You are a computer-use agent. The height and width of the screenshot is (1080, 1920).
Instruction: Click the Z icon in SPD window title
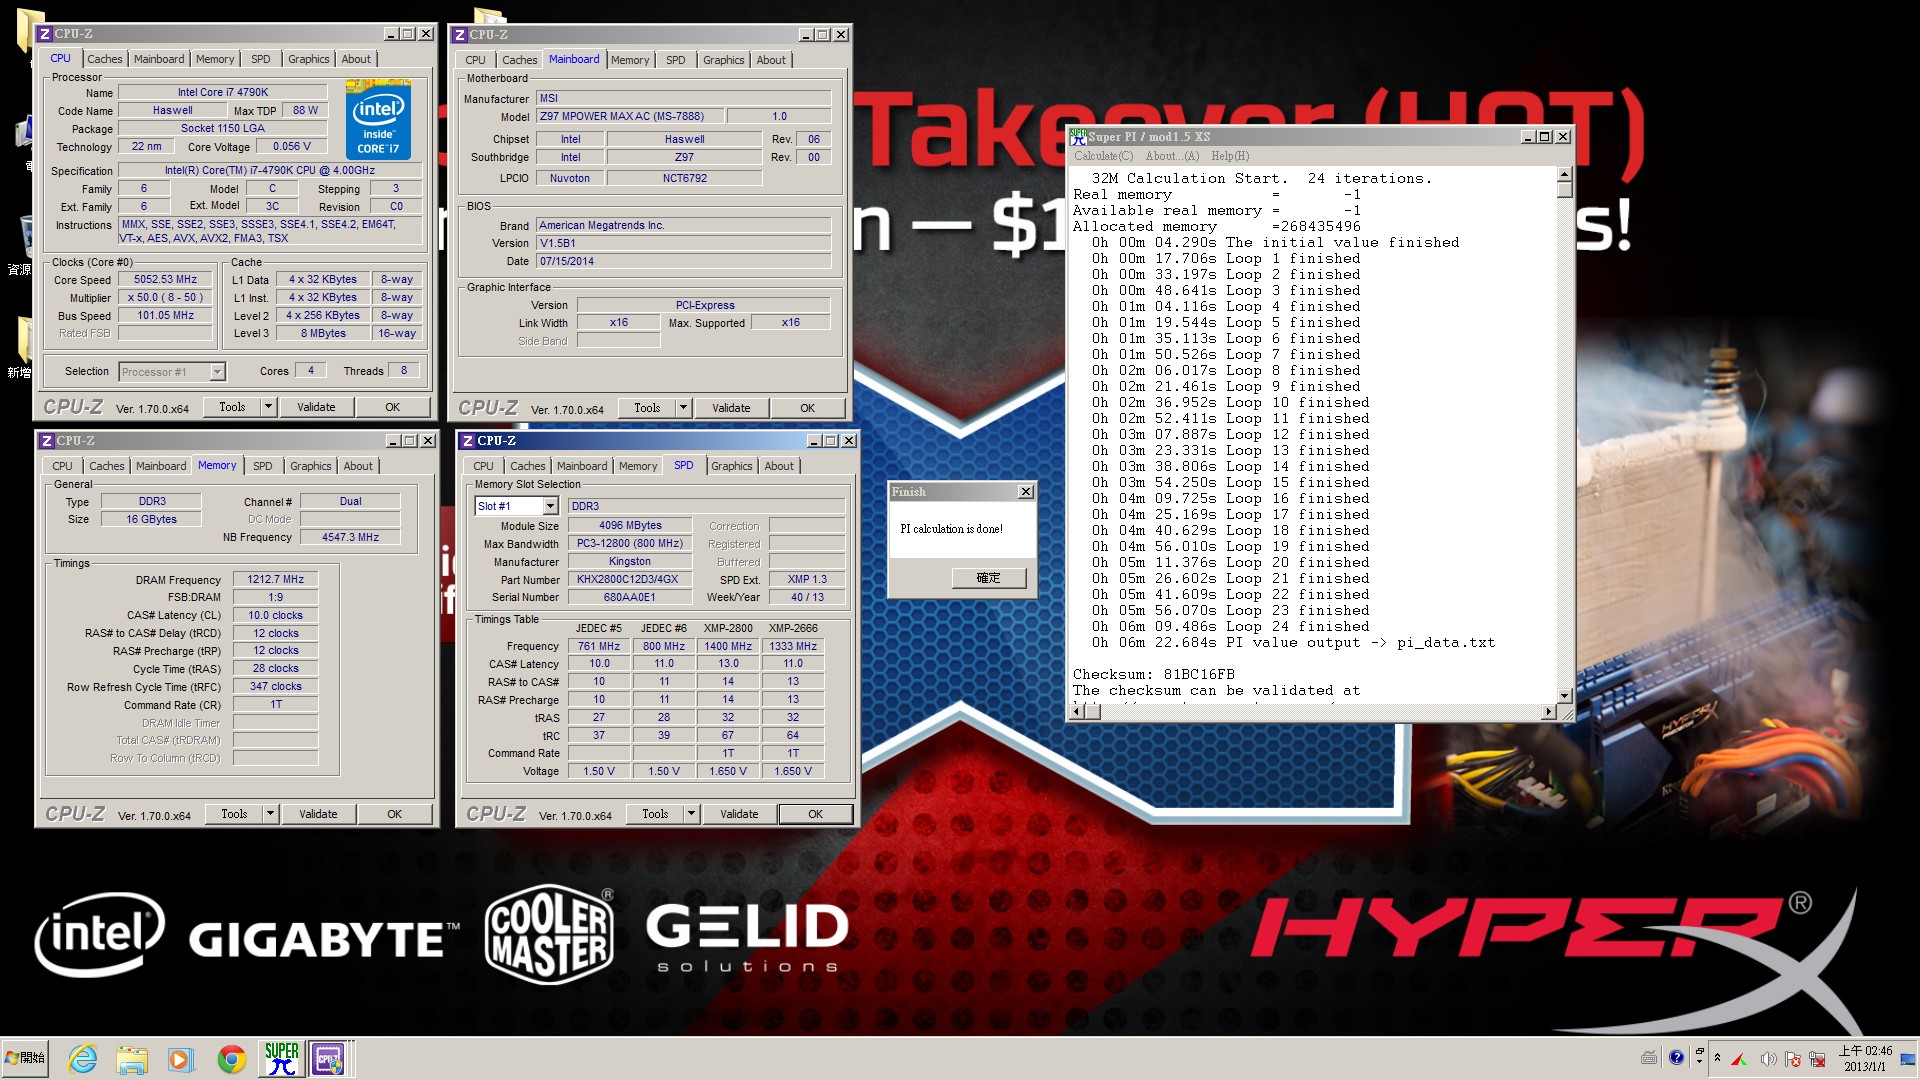tap(467, 441)
